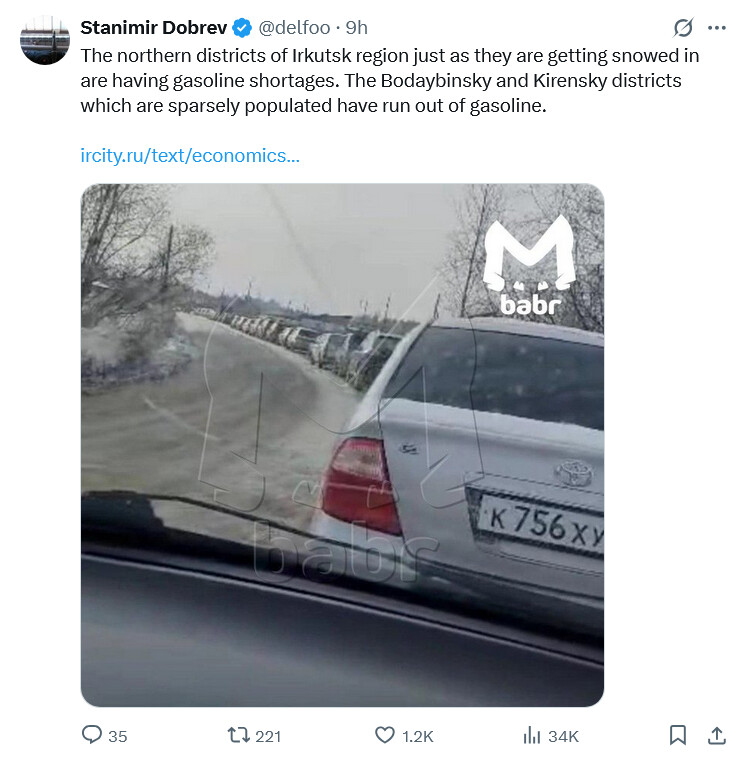This screenshot has height=762, width=748.
Task: Like the post with the heart icon
Action: [384, 735]
